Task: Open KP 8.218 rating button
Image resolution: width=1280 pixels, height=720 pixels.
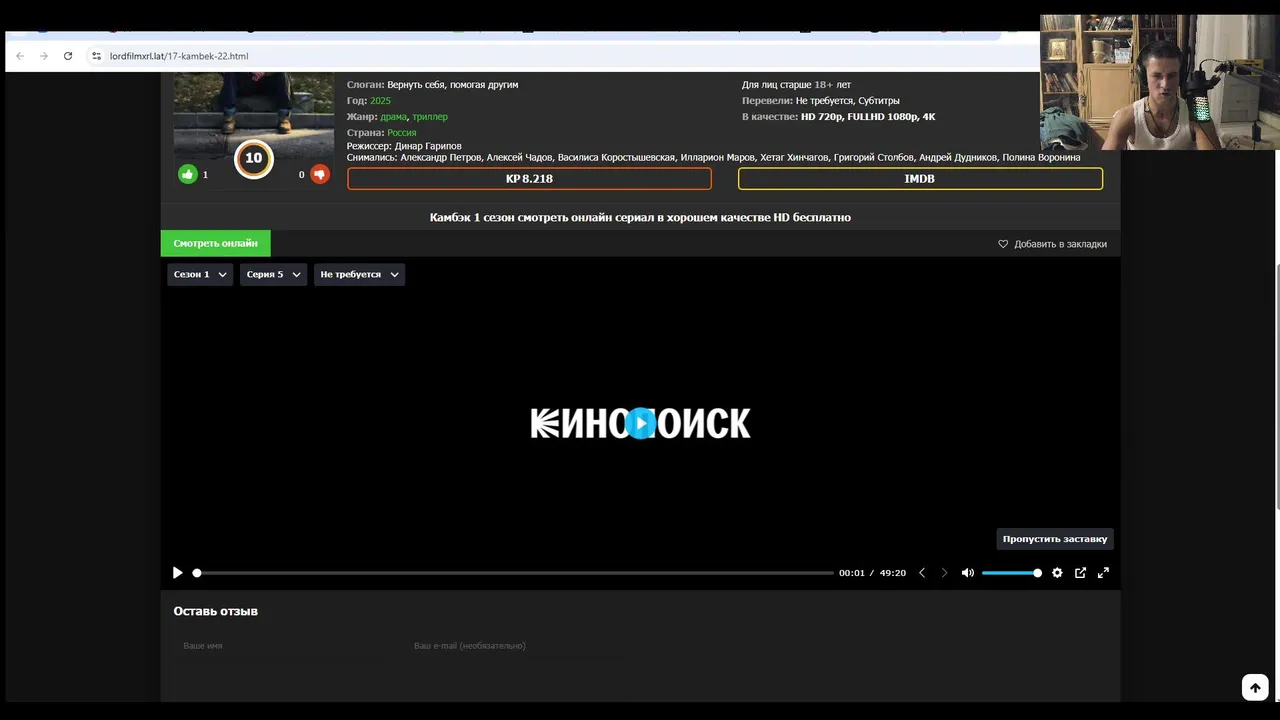Action: tap(529, 179)
